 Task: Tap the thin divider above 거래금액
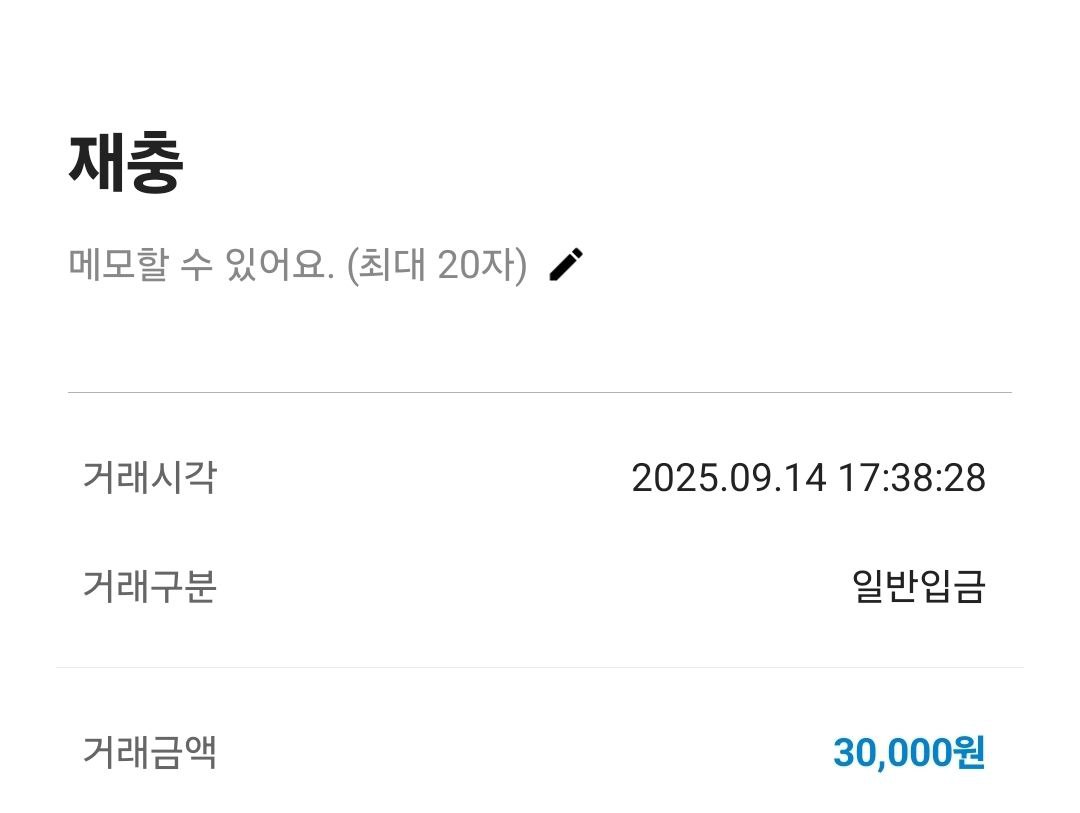[540, 667]
